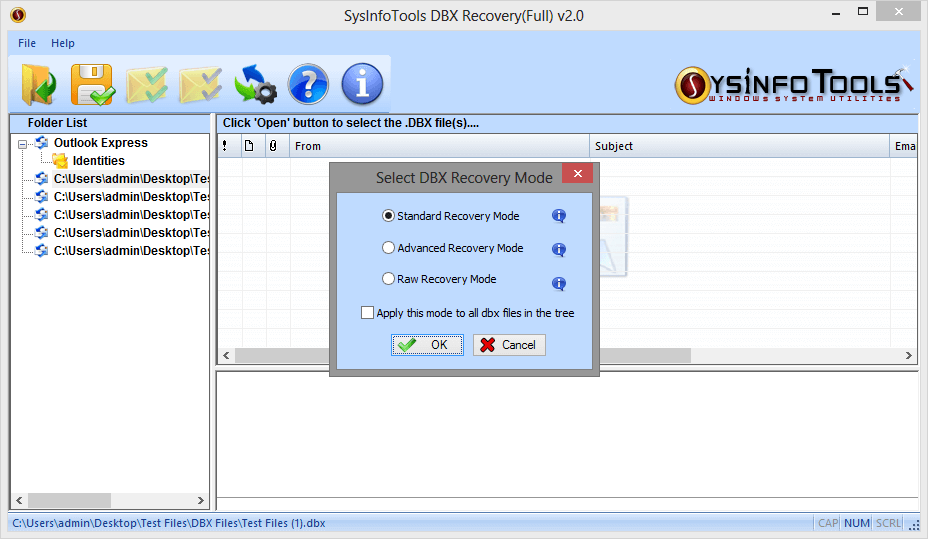Image resolution: width=928 pixels, height=539 pixels.
Task: Select the last C:\Users\admin\Desktop tree entry
Action: [x=131, y=251]
